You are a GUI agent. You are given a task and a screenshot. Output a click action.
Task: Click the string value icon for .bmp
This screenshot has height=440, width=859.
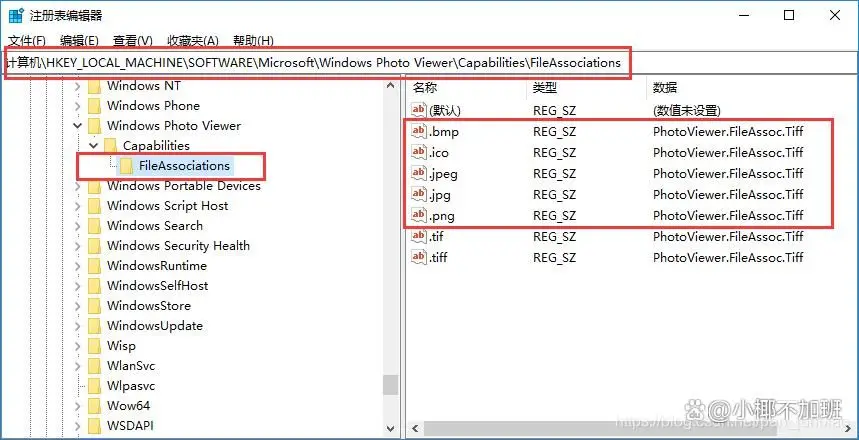coord(419,131)
